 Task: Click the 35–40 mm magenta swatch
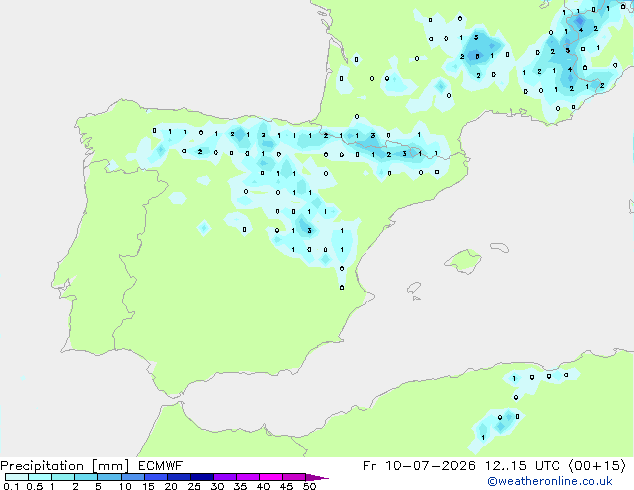[247, 477]
